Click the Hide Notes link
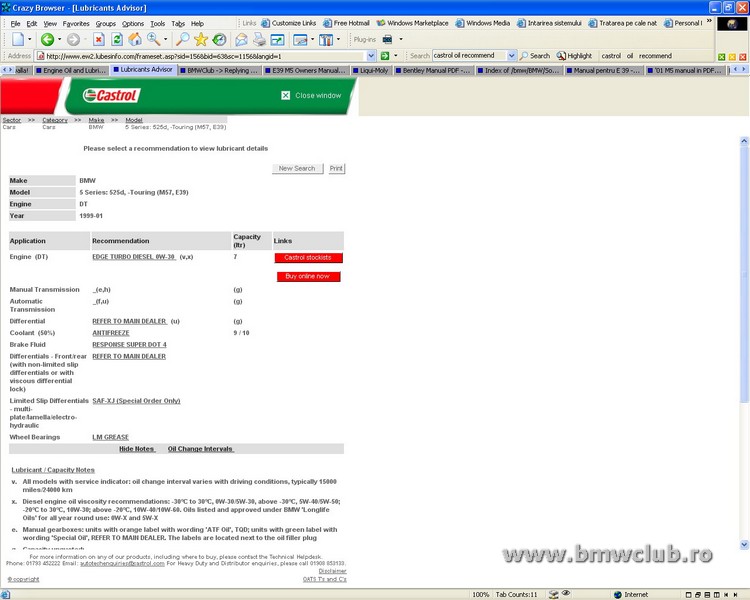 tap(137, 449)
